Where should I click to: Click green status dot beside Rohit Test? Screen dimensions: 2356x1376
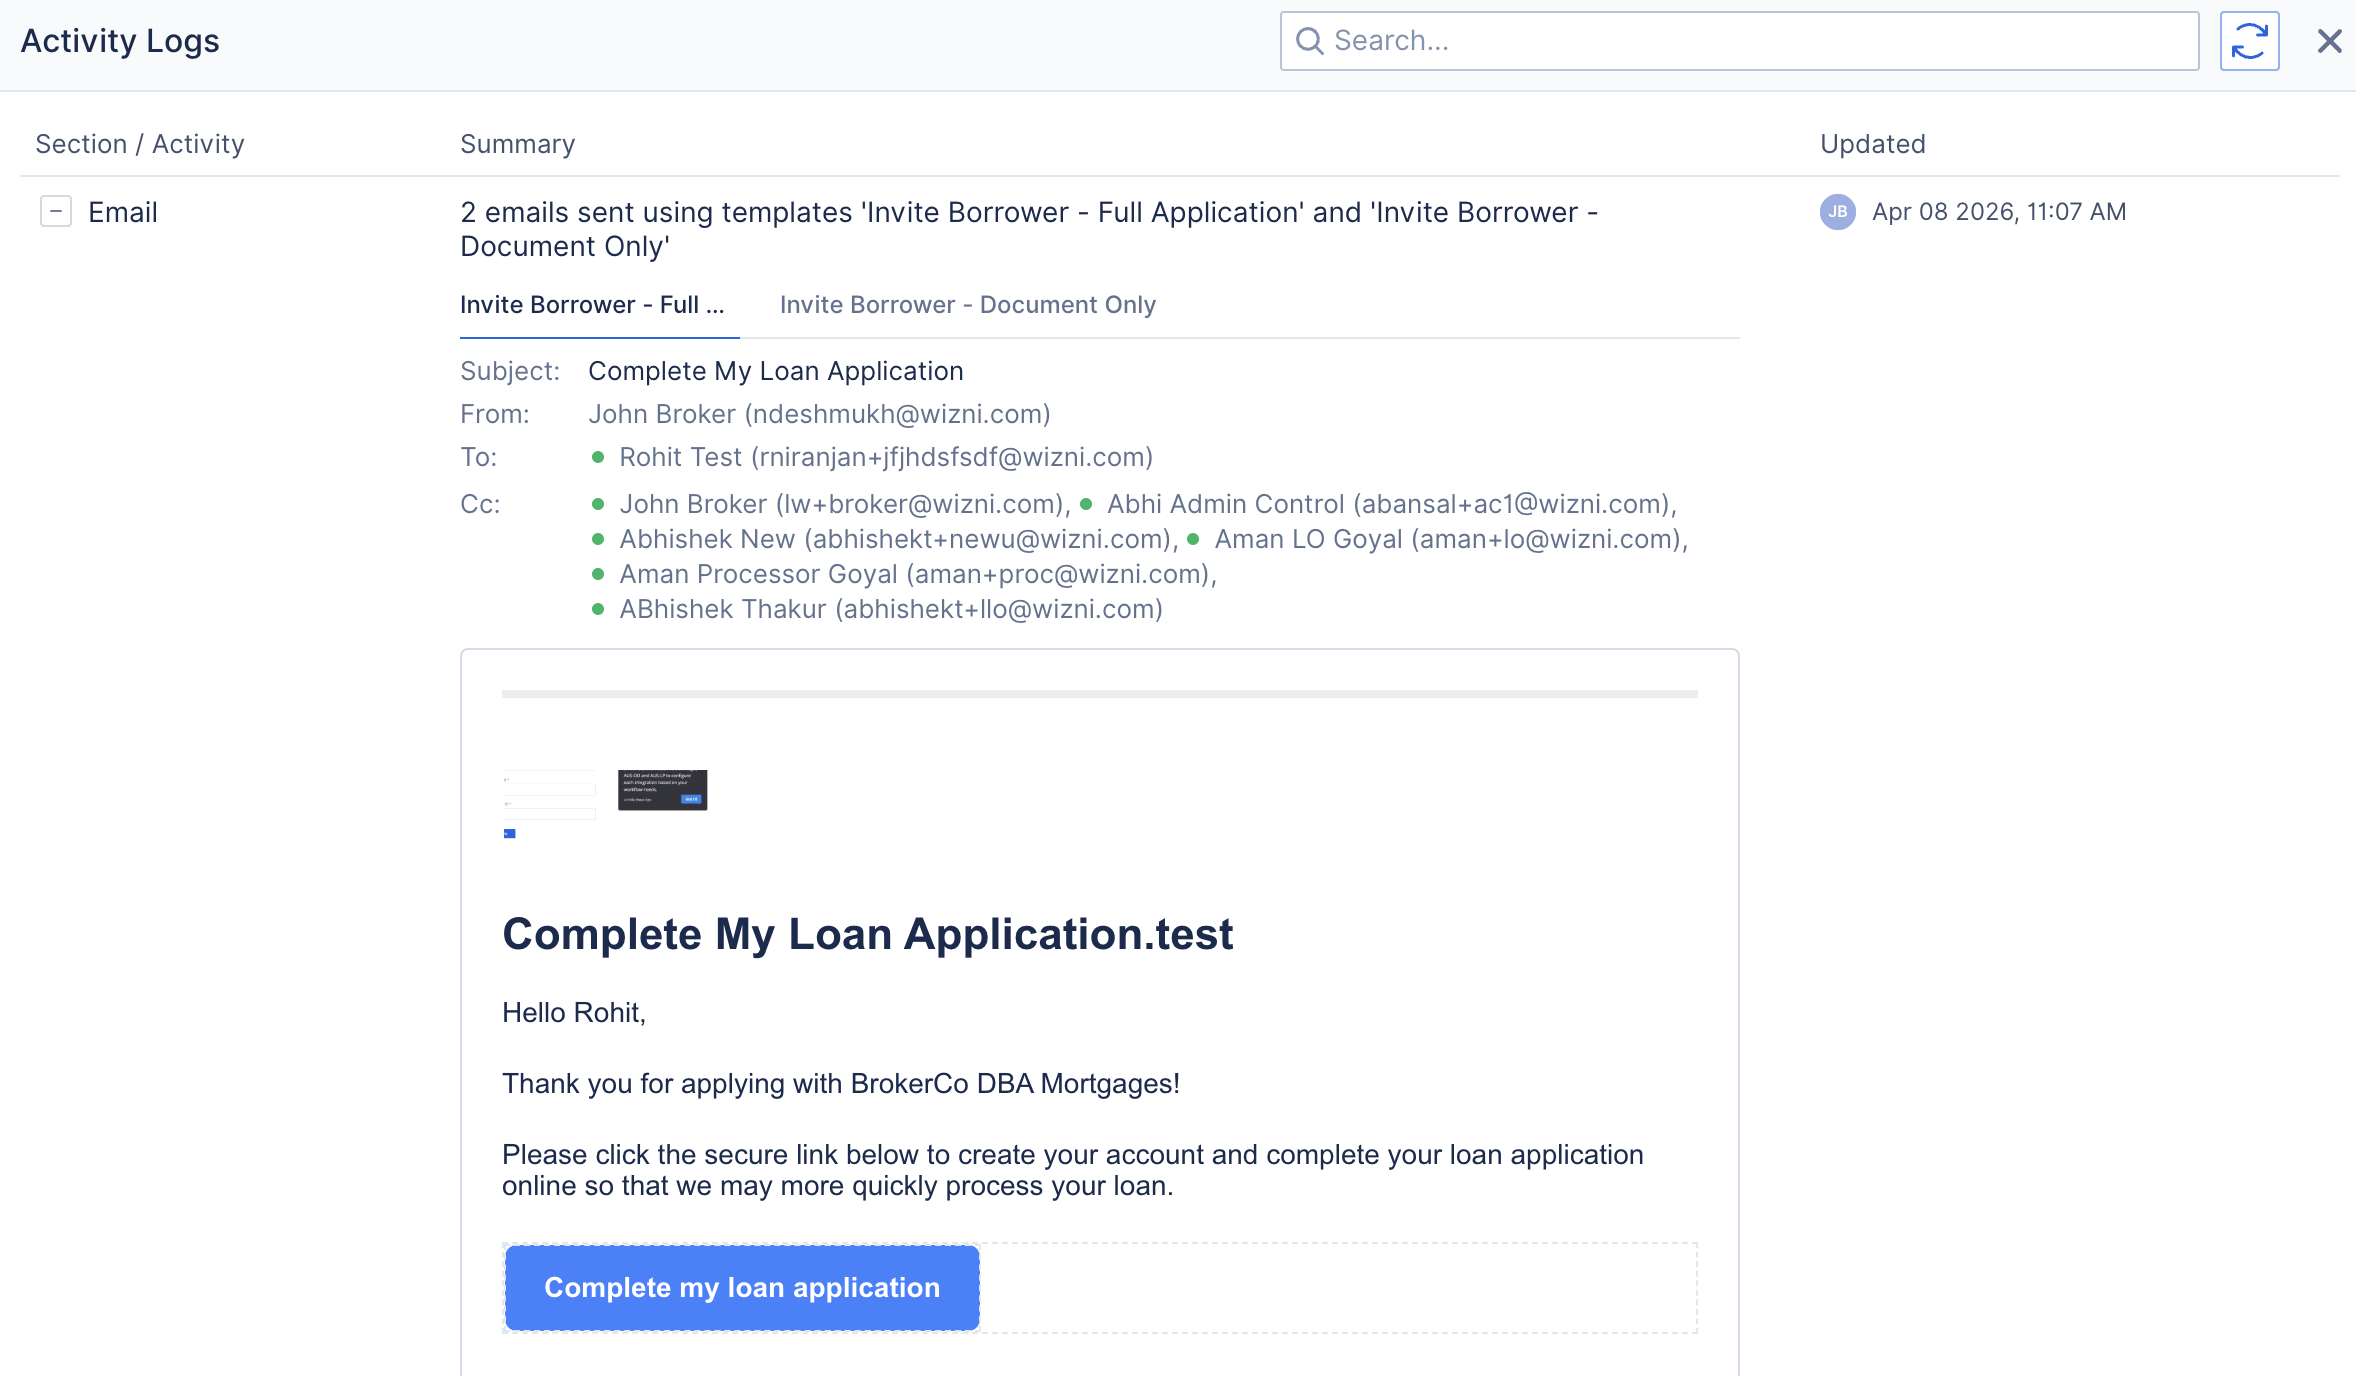pos(598,458)
